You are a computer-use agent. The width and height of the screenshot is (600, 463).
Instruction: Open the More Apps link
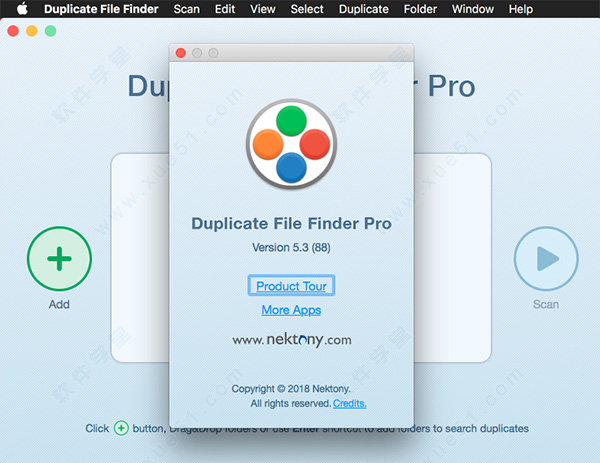point(291,310)
